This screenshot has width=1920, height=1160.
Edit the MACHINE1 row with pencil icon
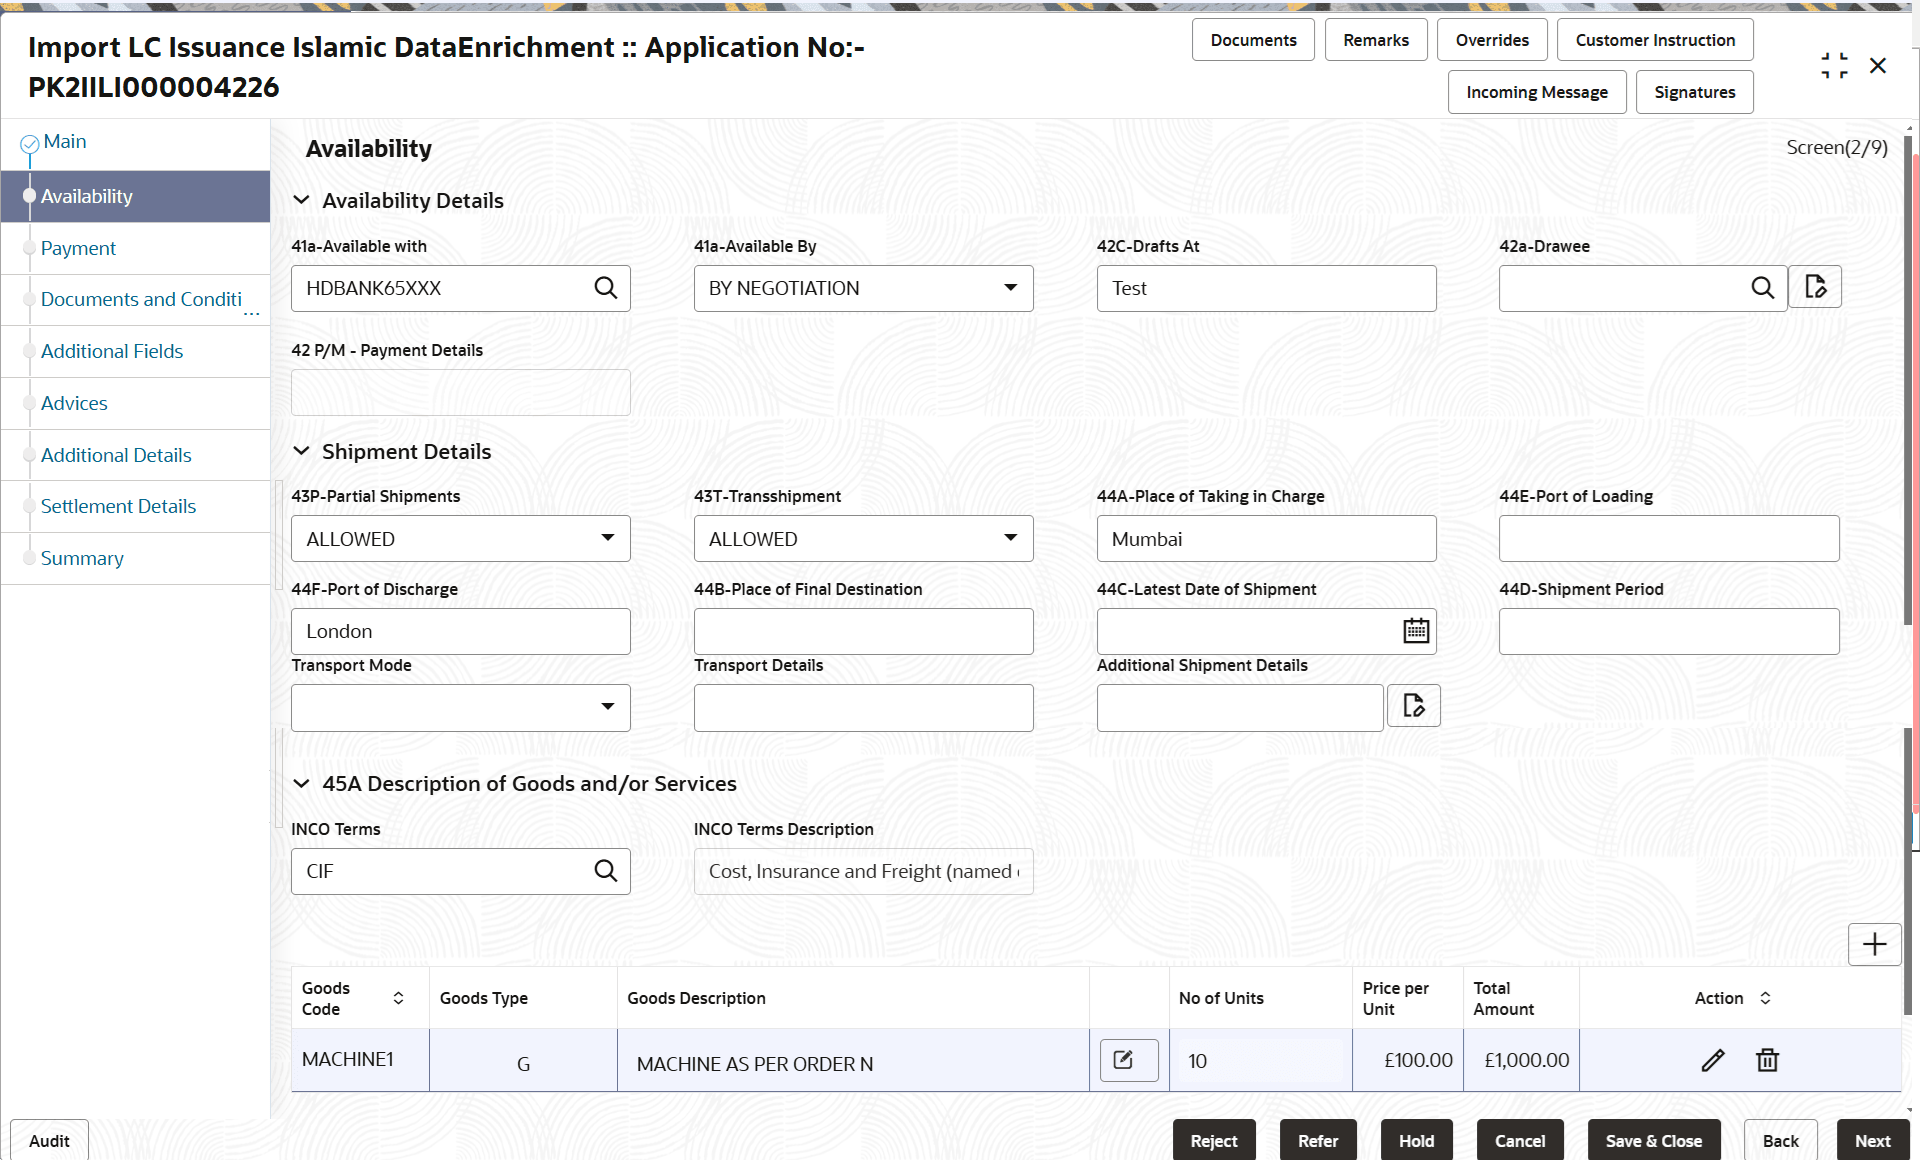click(x=1713, y=1060)
